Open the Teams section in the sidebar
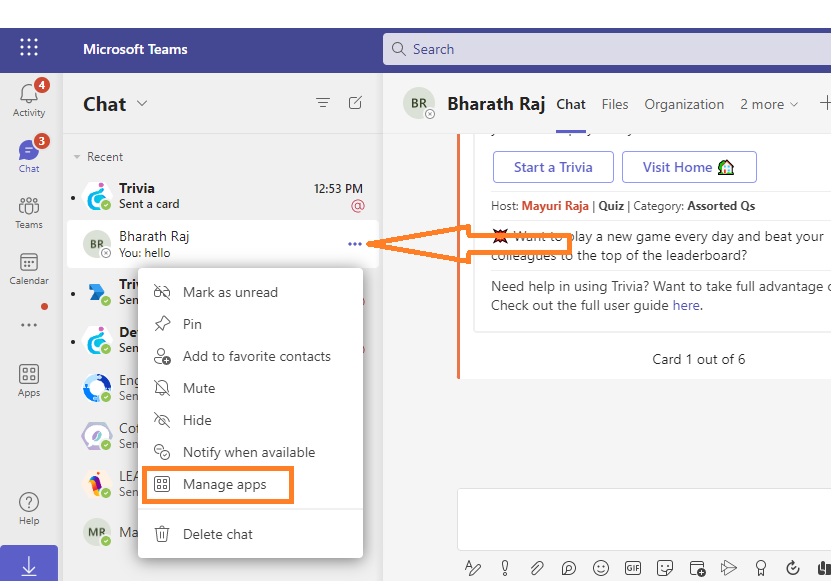The width and height of the screenshot is (831, 581). click(x=29, y=212)
